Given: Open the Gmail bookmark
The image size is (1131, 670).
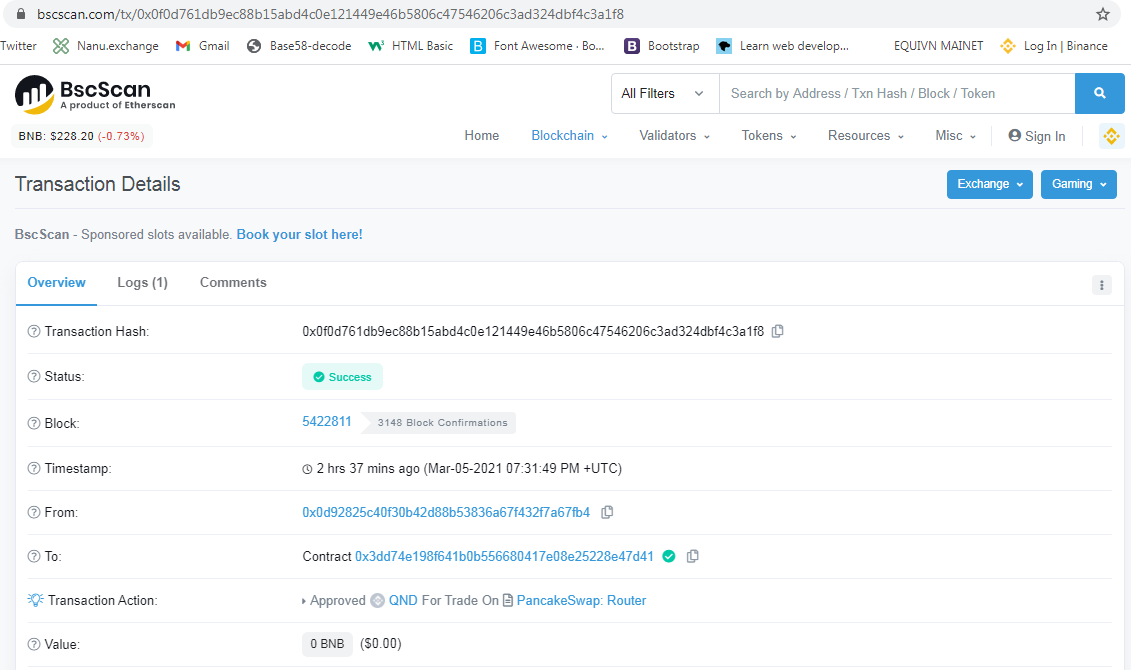Looking at the screenshot, I should click(x=203, y=45).
